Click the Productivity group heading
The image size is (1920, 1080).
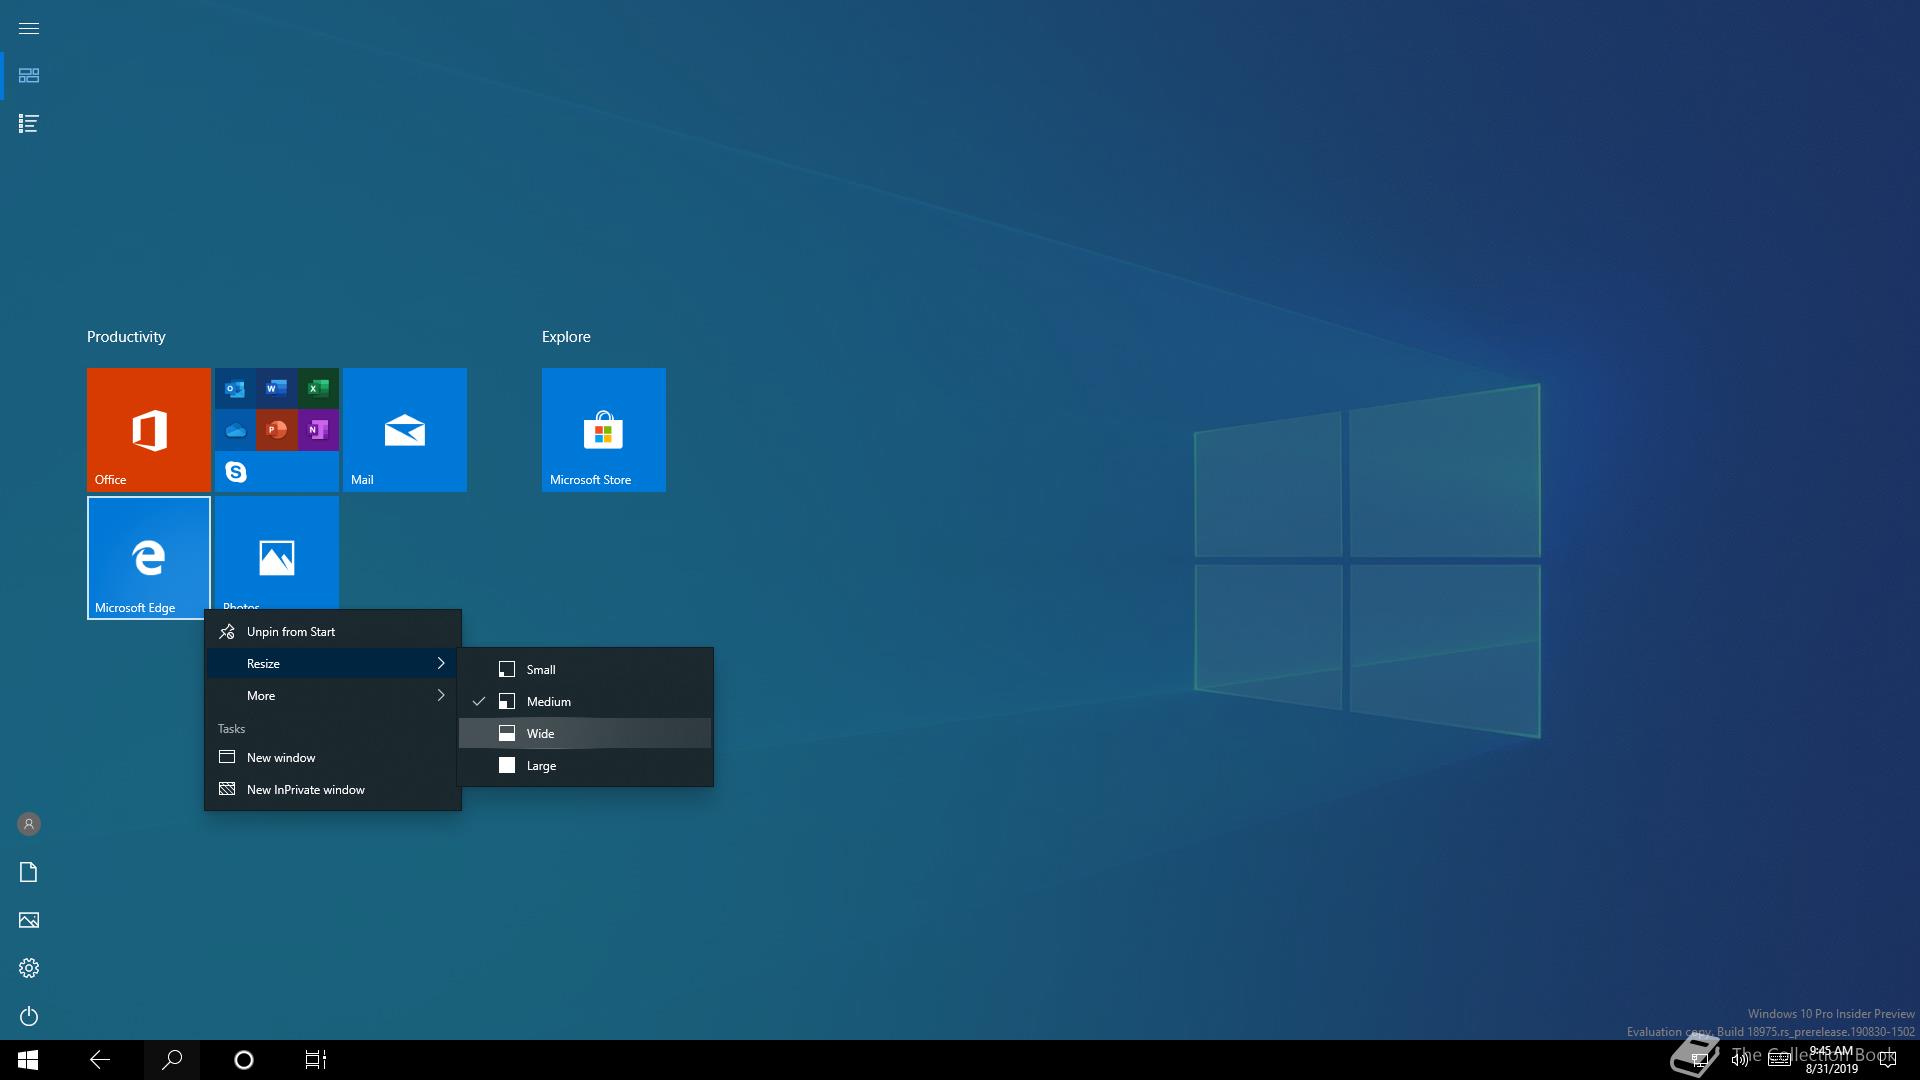tap(126, 337)
